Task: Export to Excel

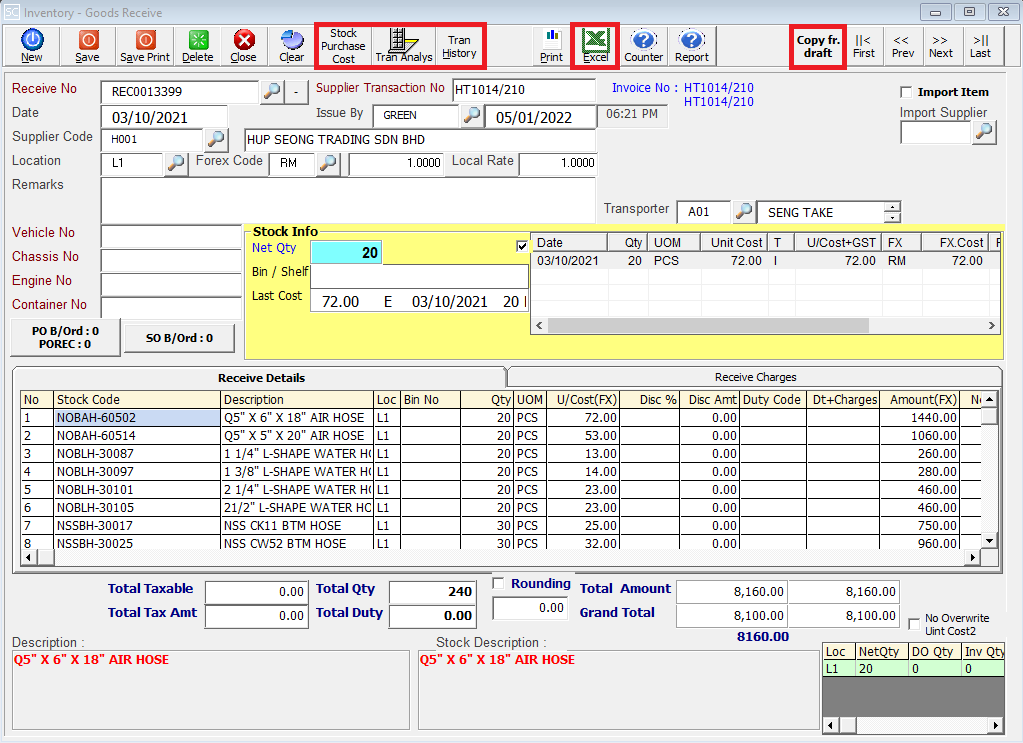Action: (x=595, y=46)
